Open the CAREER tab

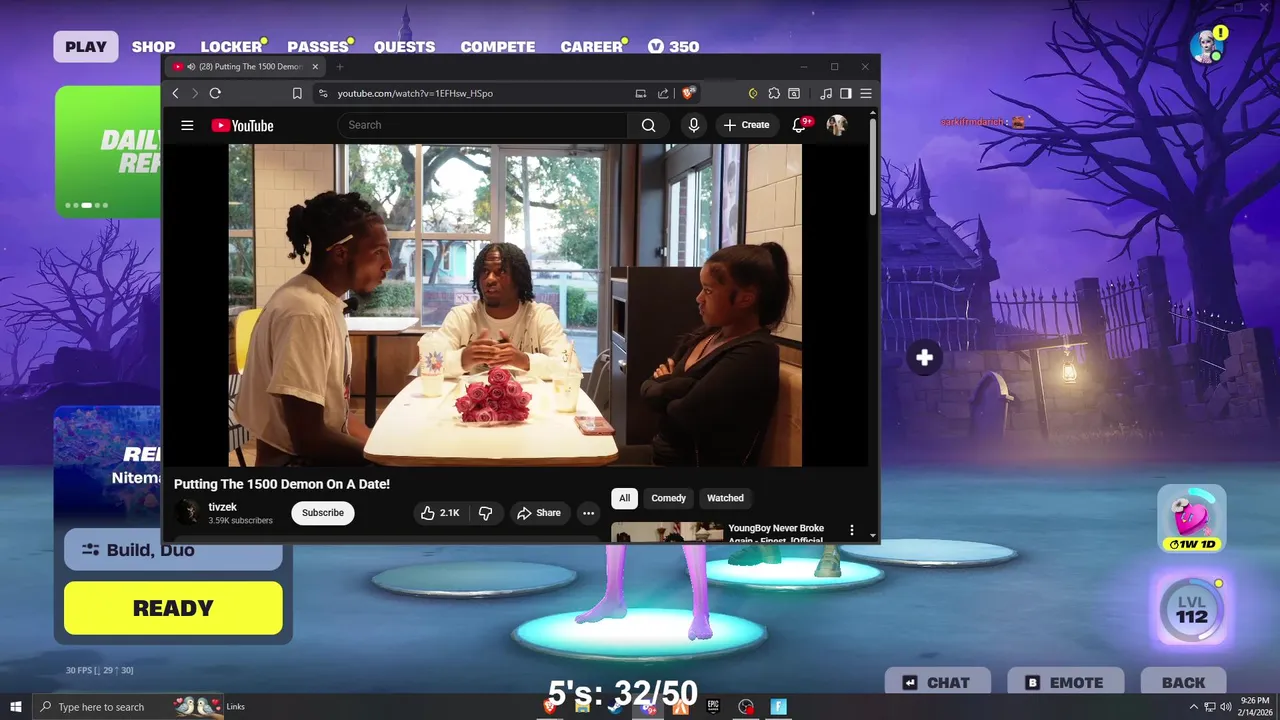click(591, 47)
